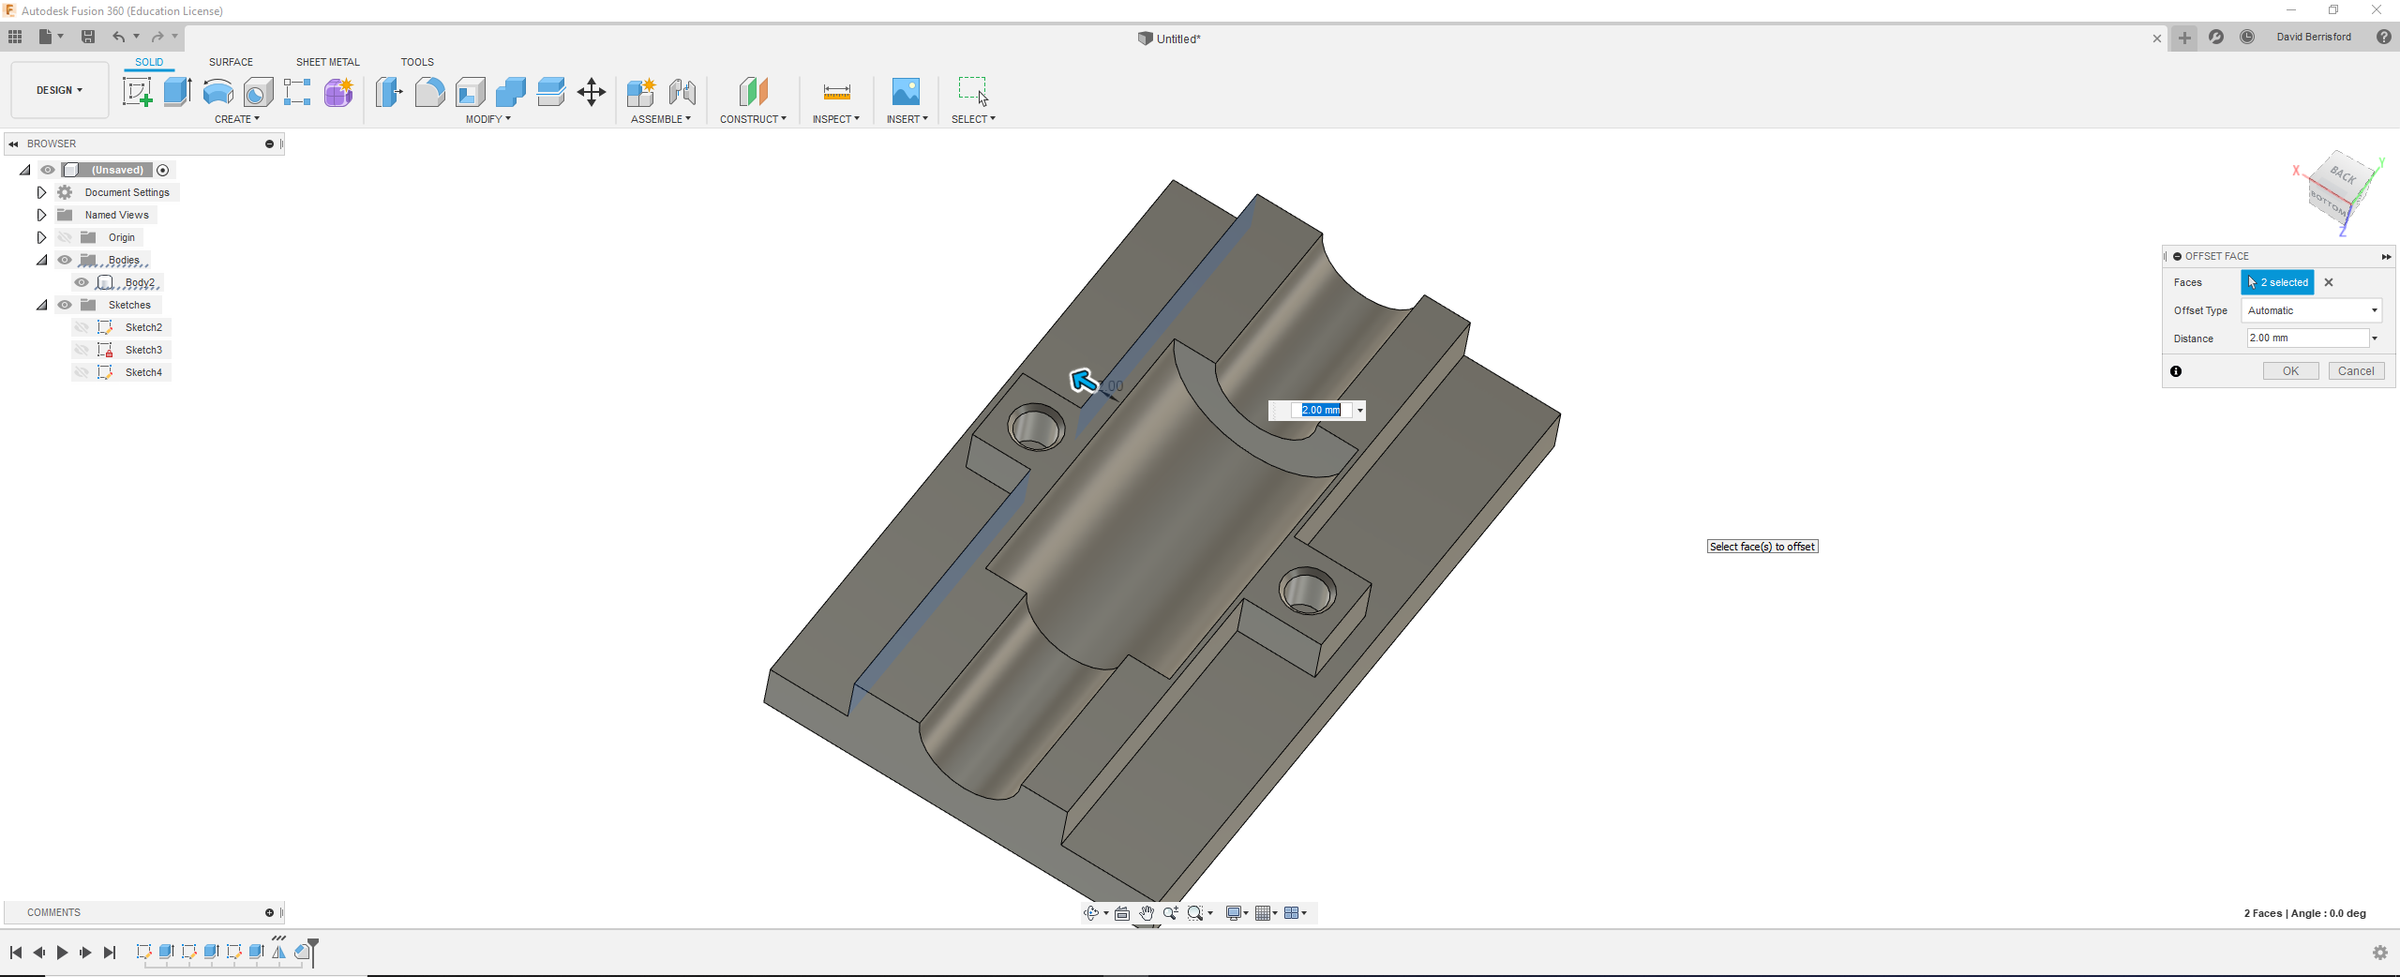Screen dimensions: 2400x977
Task: Switch to the SURFACE tab
Action: (231, 62)
